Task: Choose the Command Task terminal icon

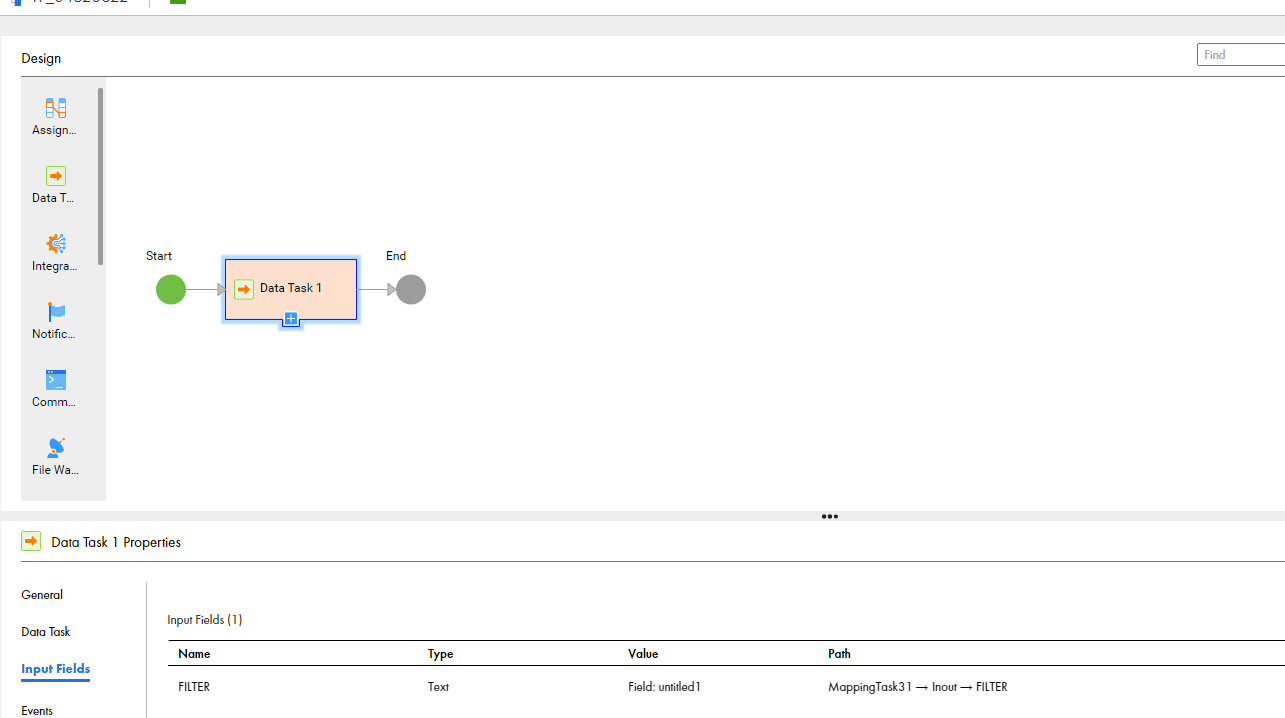Action: pyautogui.click(x=56, y=380)
